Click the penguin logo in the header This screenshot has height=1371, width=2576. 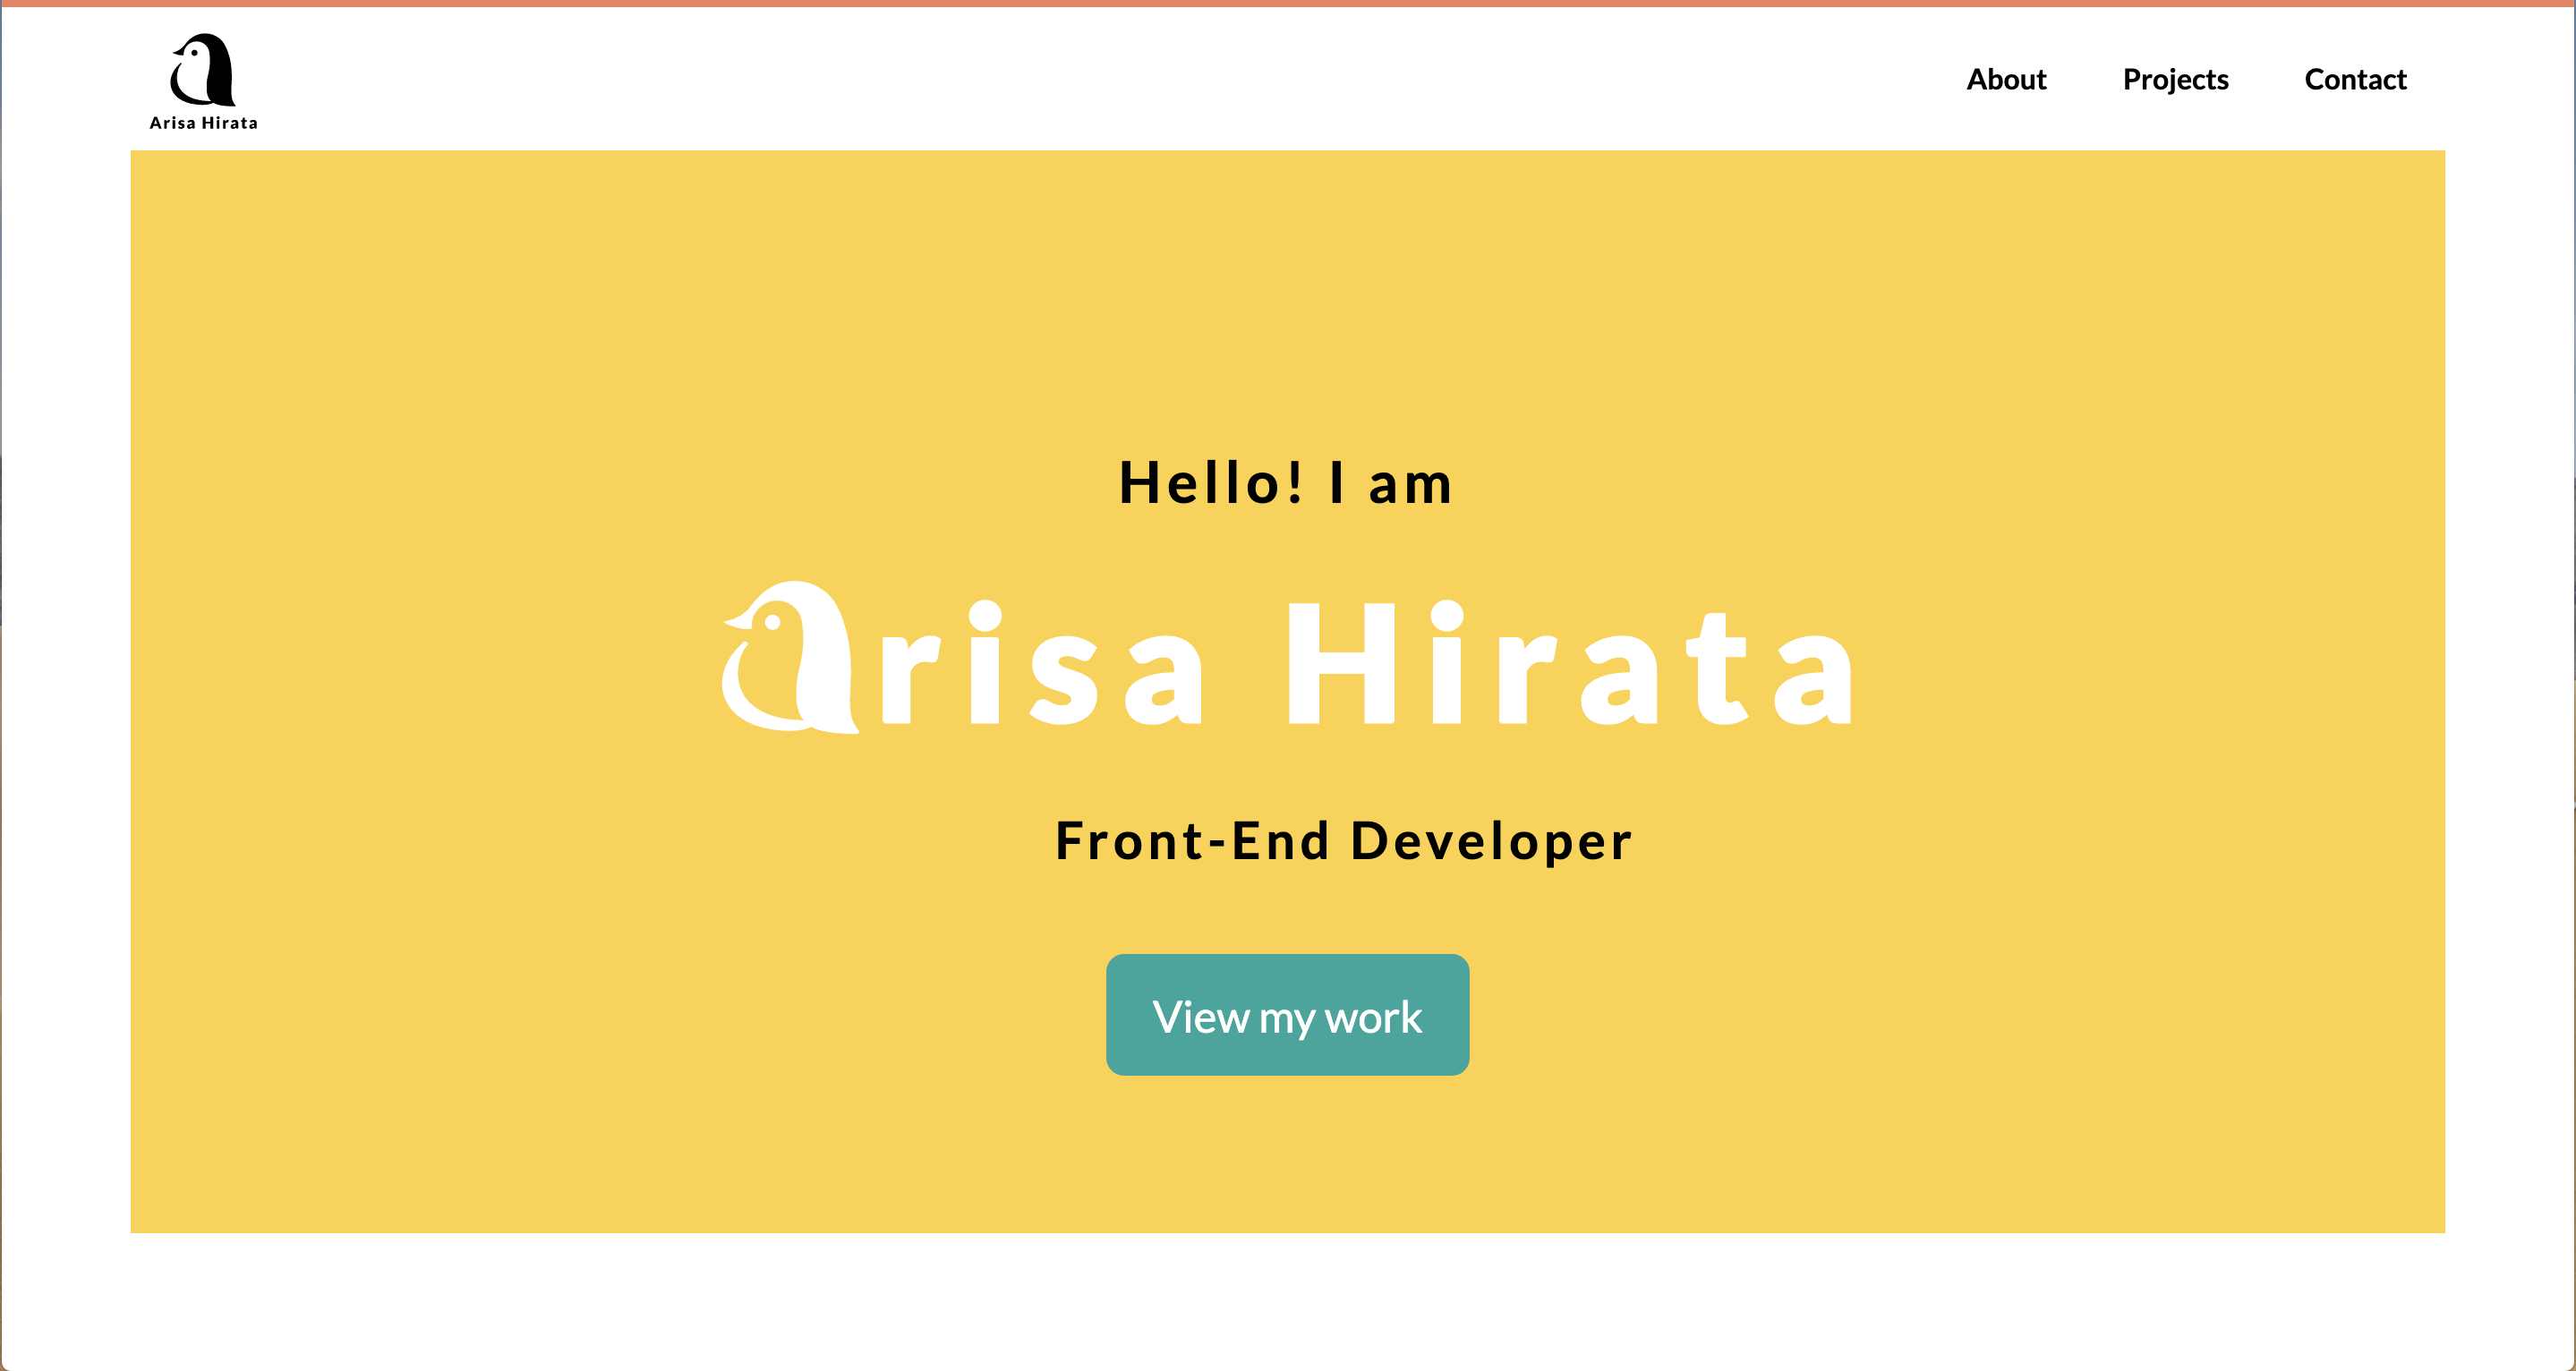click(x=203, y=70)
